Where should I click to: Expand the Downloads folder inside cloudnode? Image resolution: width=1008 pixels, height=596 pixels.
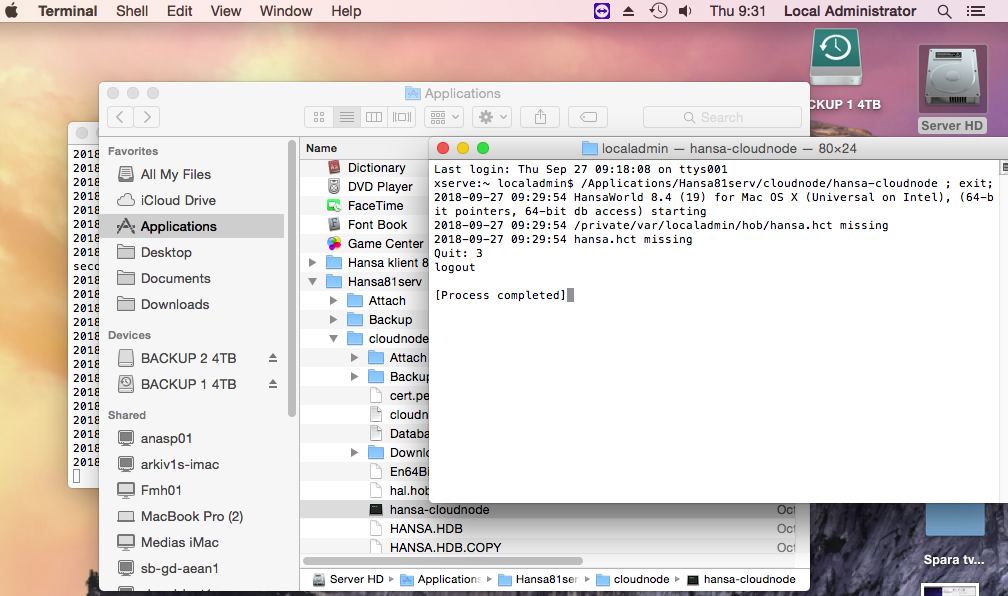[354, 453]
